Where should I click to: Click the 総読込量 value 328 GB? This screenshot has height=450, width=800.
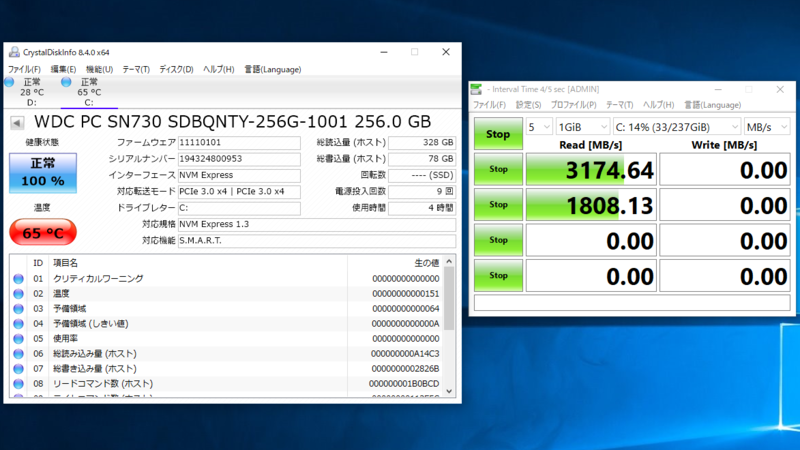tap(422, 142)
